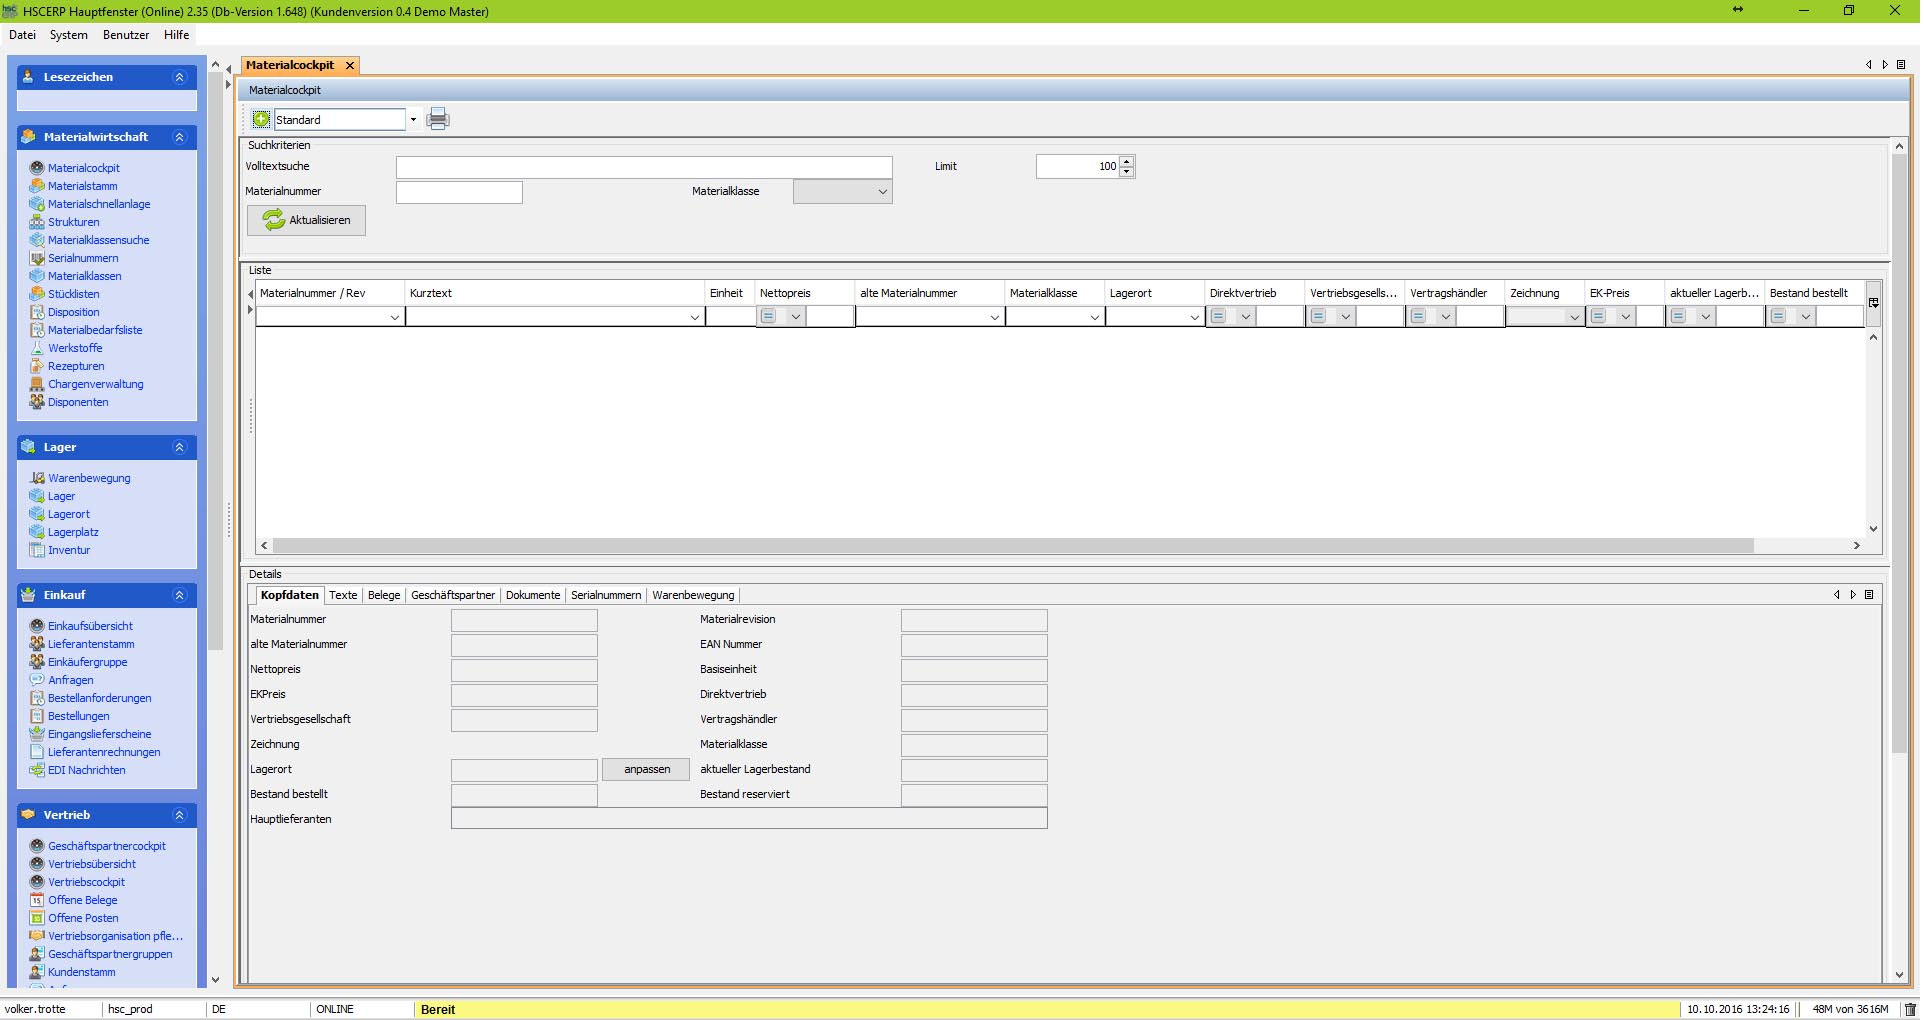Click the trash icon in status bar
Viewport: 1924px width, 1020px height.
point(1910,1009)
